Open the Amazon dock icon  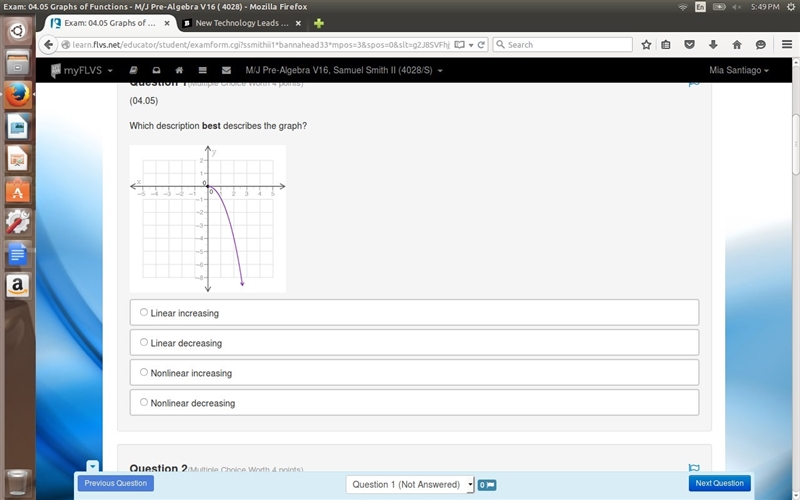(17, 286)
